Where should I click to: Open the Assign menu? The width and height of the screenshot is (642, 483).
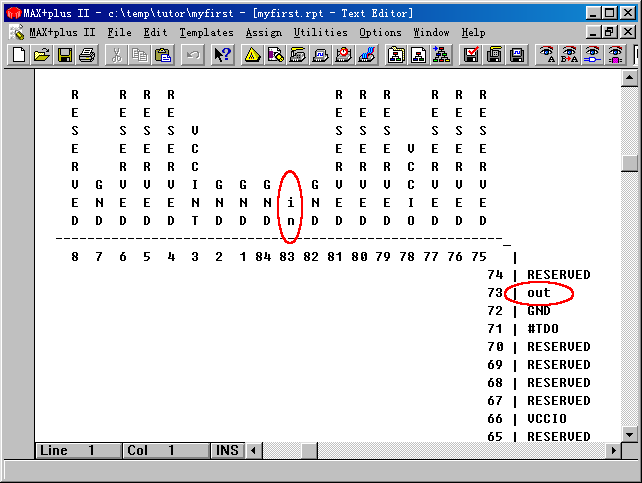[x=263, y=33]
